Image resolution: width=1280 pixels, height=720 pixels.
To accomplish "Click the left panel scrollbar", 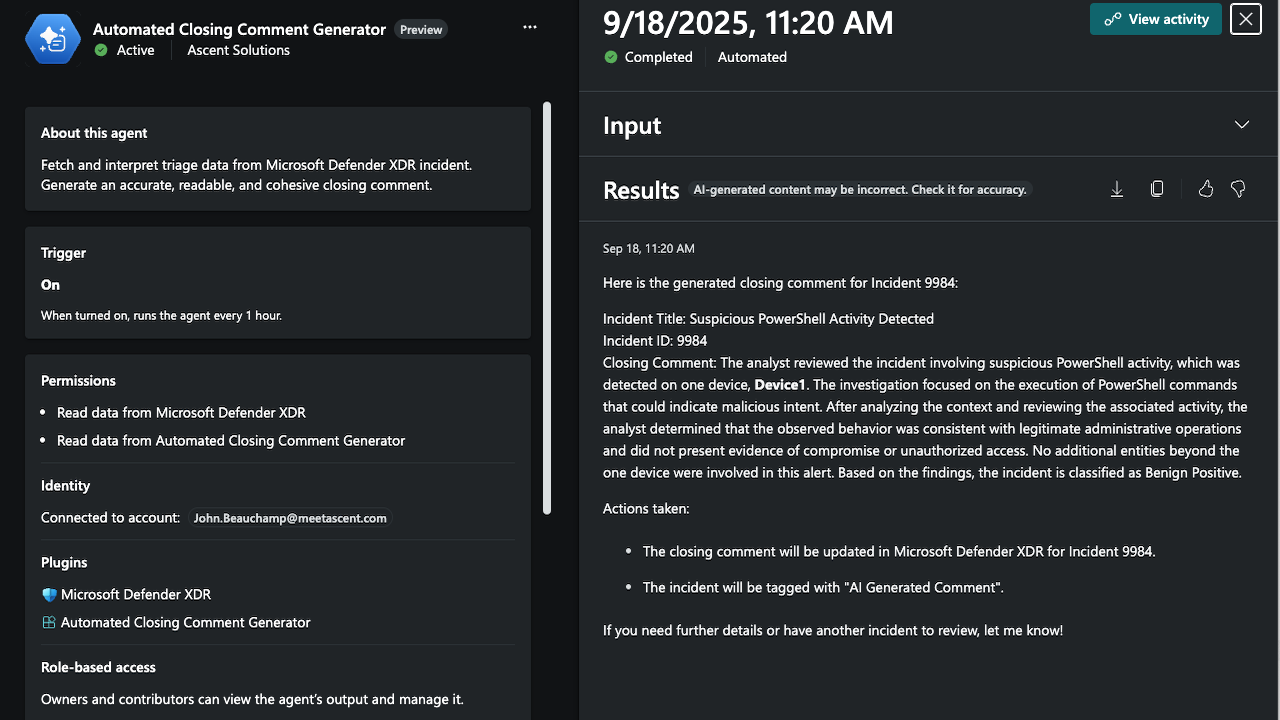I will pyautogui.click(x=547, y=308).
